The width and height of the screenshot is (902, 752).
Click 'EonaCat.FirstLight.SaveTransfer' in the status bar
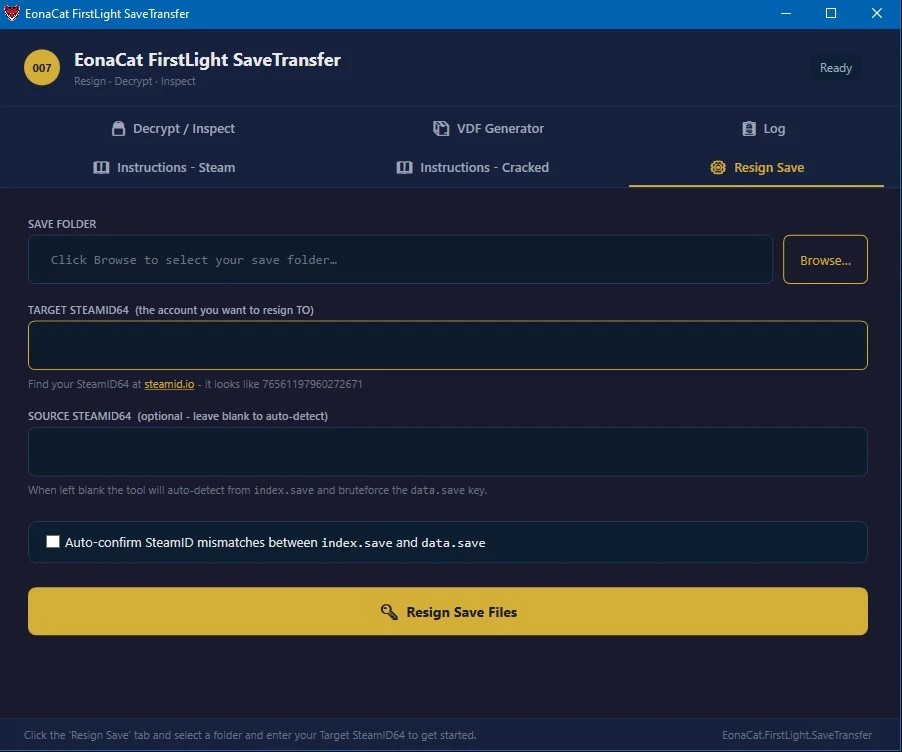coord(797,735)
